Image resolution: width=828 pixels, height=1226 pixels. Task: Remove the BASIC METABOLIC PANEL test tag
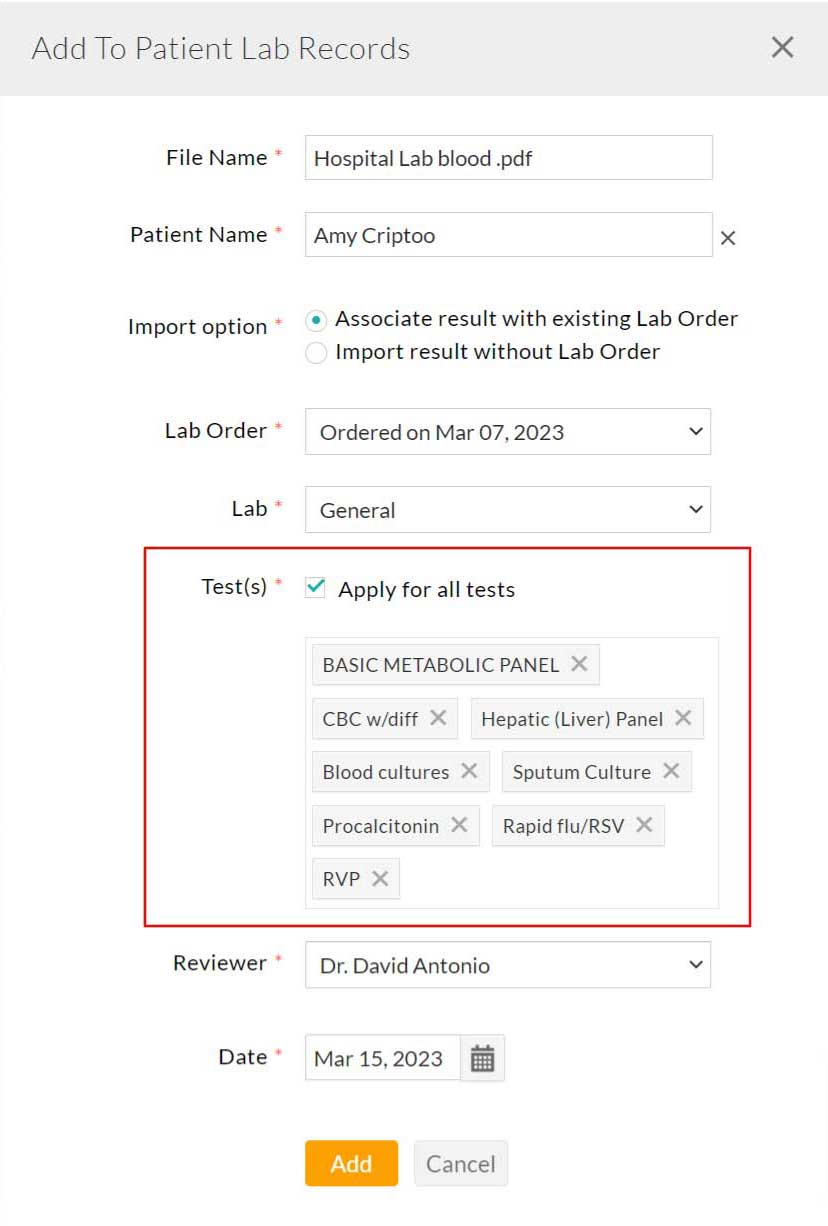[579, 662]
